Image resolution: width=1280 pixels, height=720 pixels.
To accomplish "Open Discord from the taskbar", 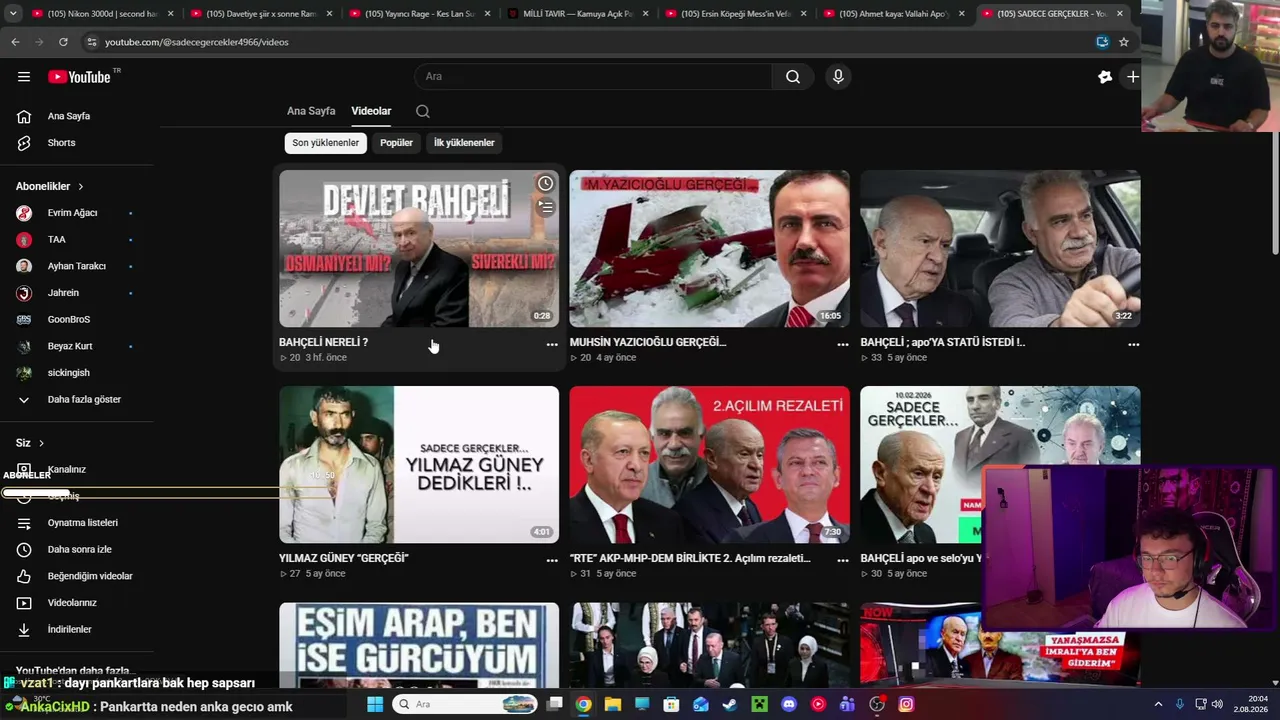I will click(789, 704).
